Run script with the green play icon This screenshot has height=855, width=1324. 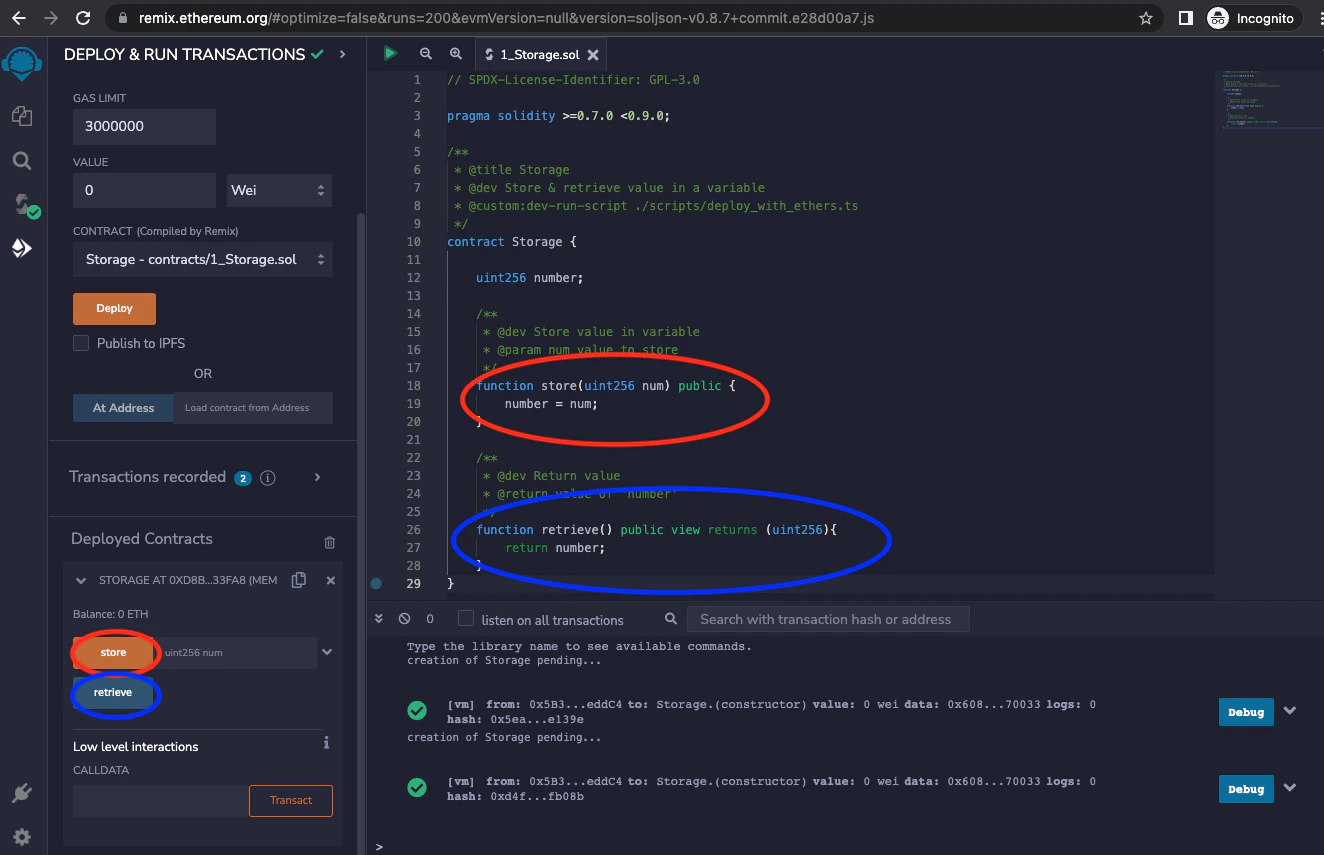[x=390, y=54]
